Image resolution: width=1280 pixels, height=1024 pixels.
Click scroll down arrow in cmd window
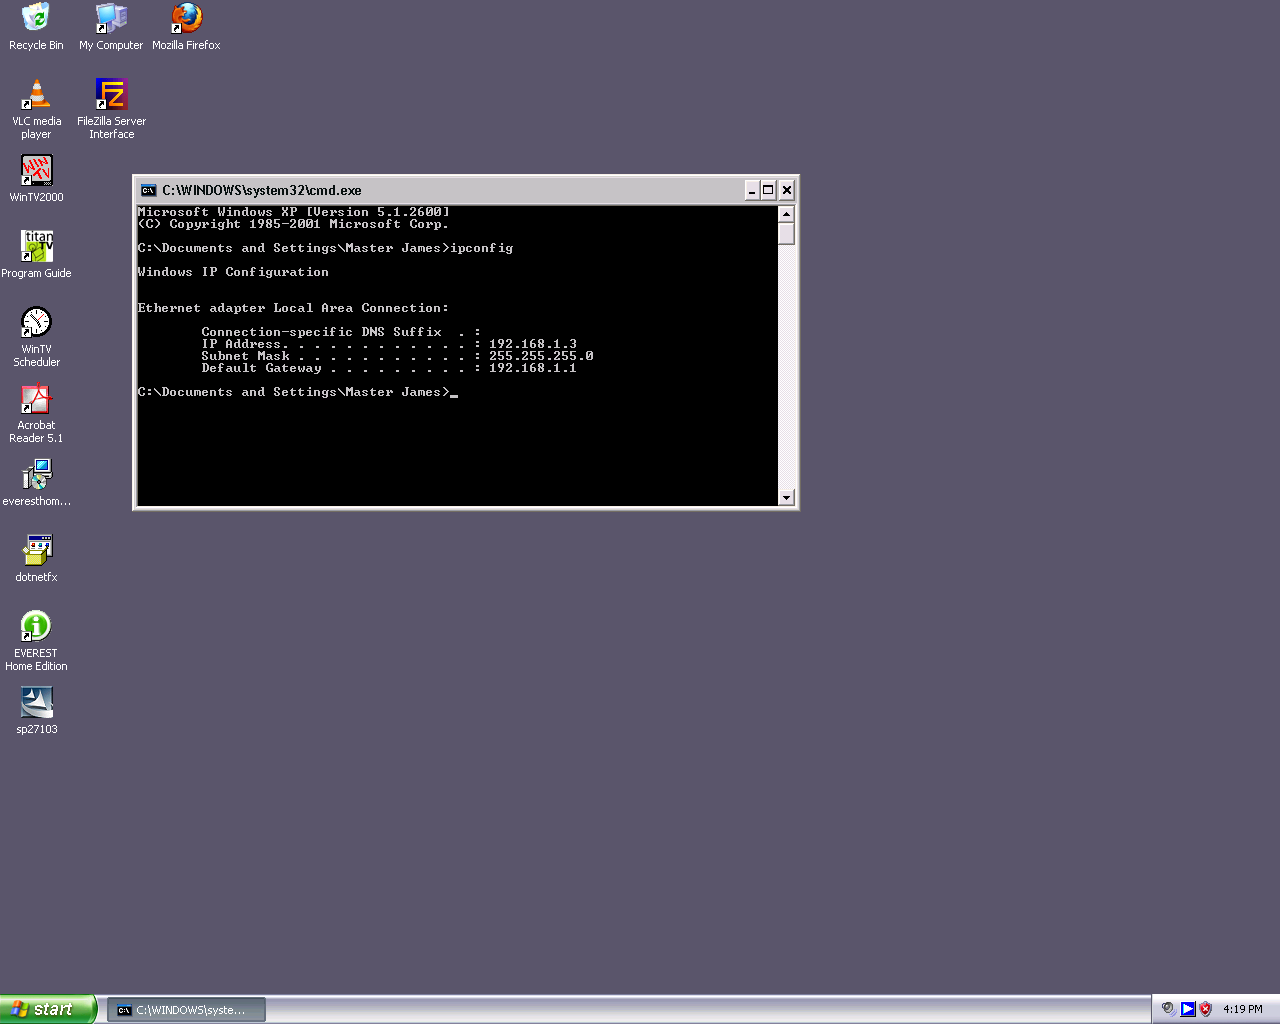tap(786, 497)
